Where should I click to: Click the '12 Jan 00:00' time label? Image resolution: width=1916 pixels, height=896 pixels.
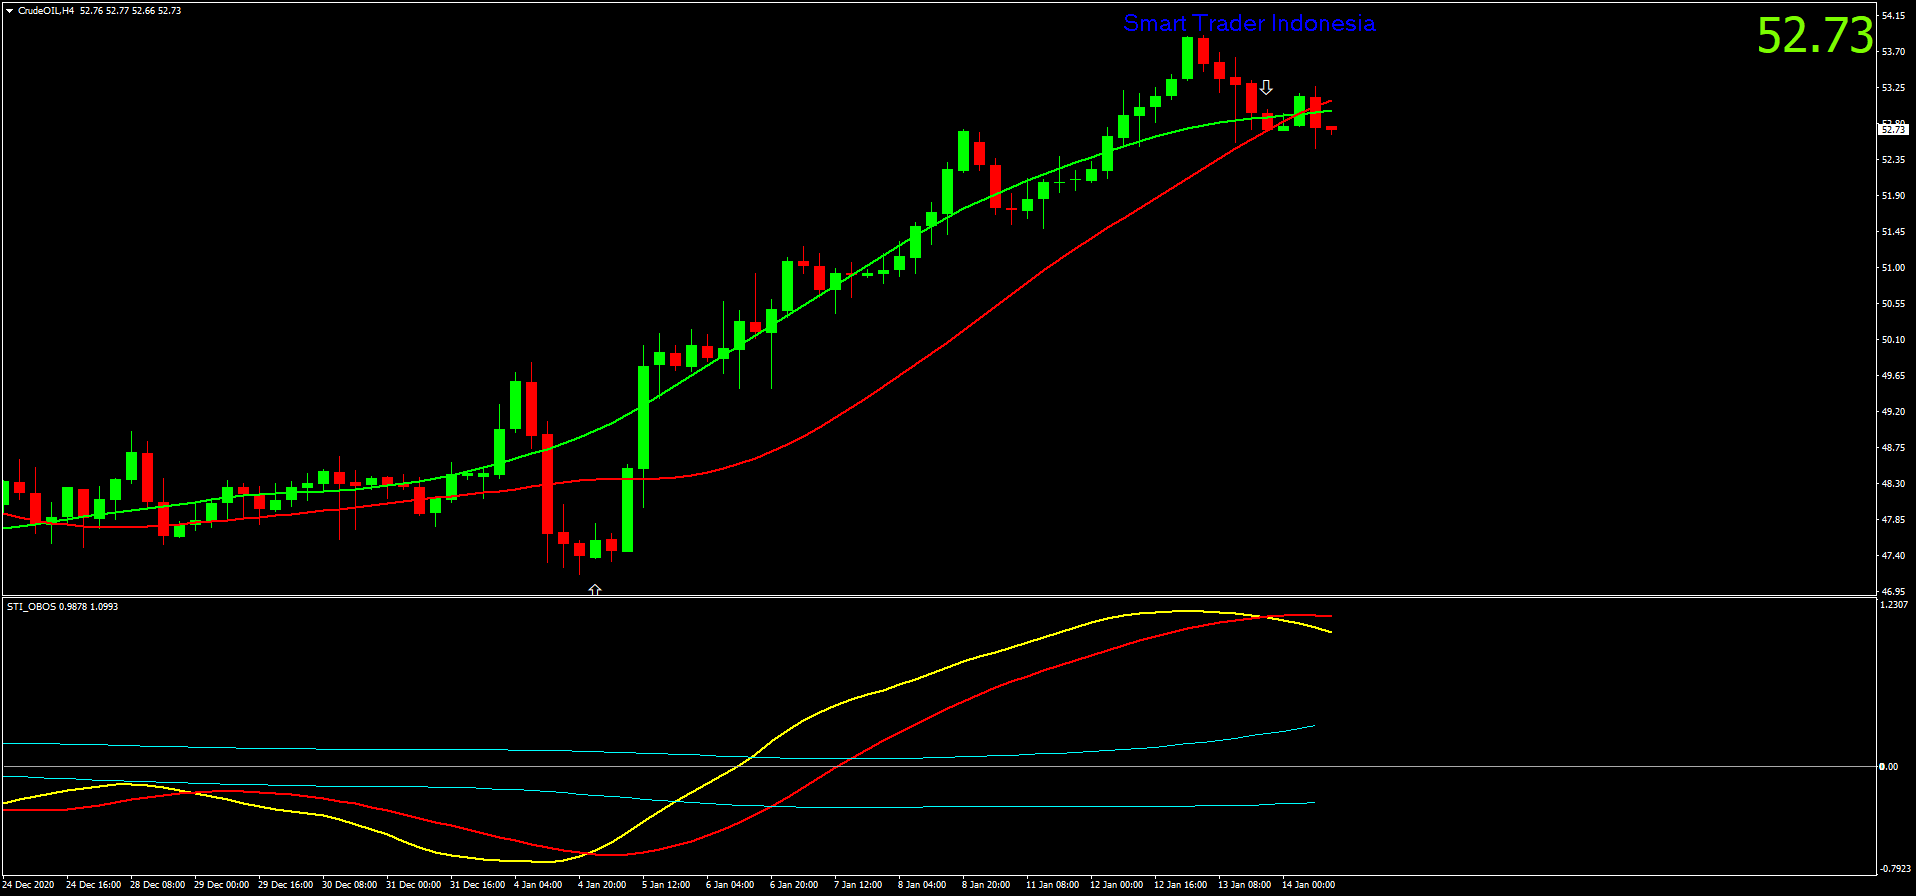(x=1116, y=885)
